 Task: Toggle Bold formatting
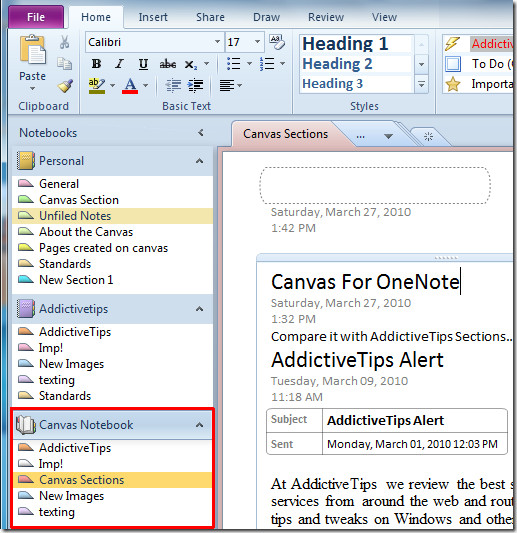tap(97, 64)
